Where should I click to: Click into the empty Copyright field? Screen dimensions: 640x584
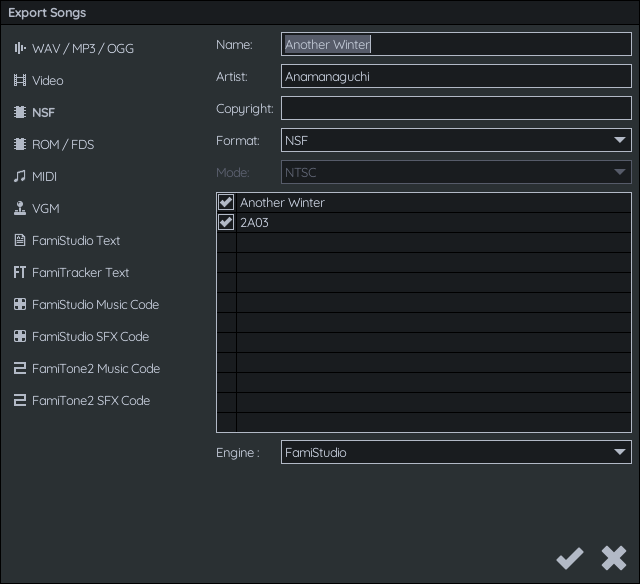tap(456, 108)
